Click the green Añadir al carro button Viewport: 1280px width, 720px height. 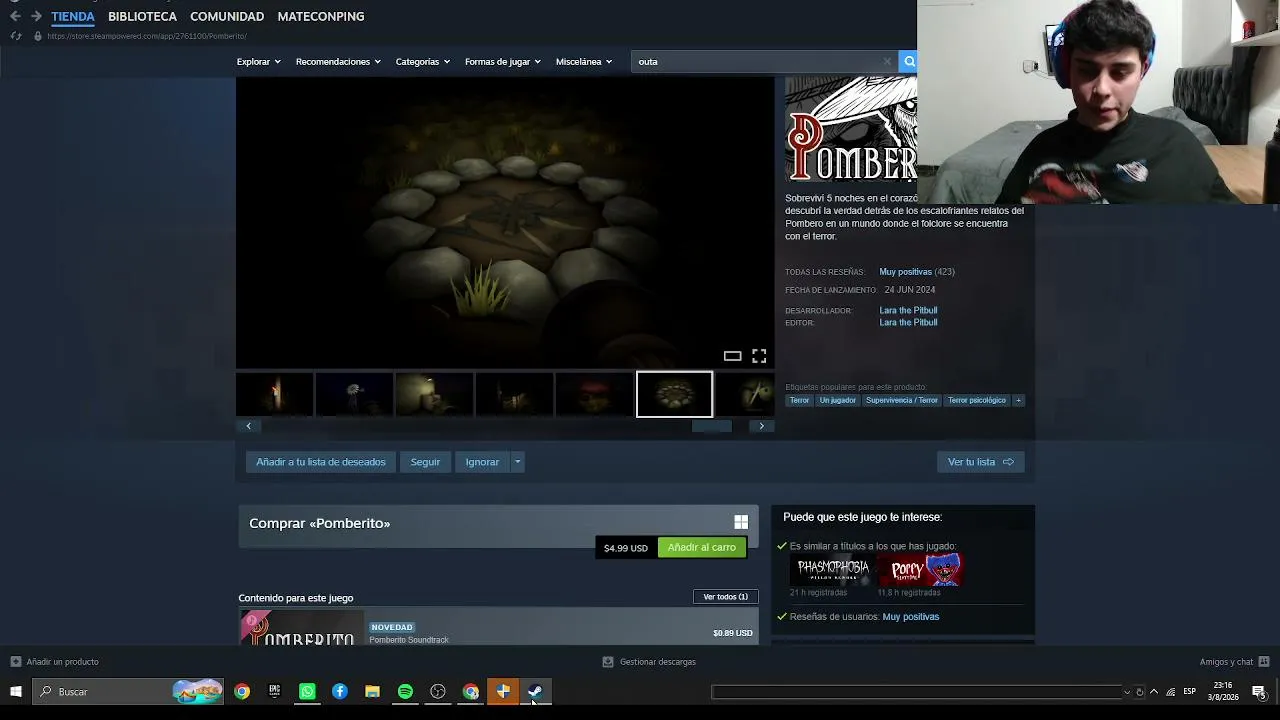pos(702,548)
